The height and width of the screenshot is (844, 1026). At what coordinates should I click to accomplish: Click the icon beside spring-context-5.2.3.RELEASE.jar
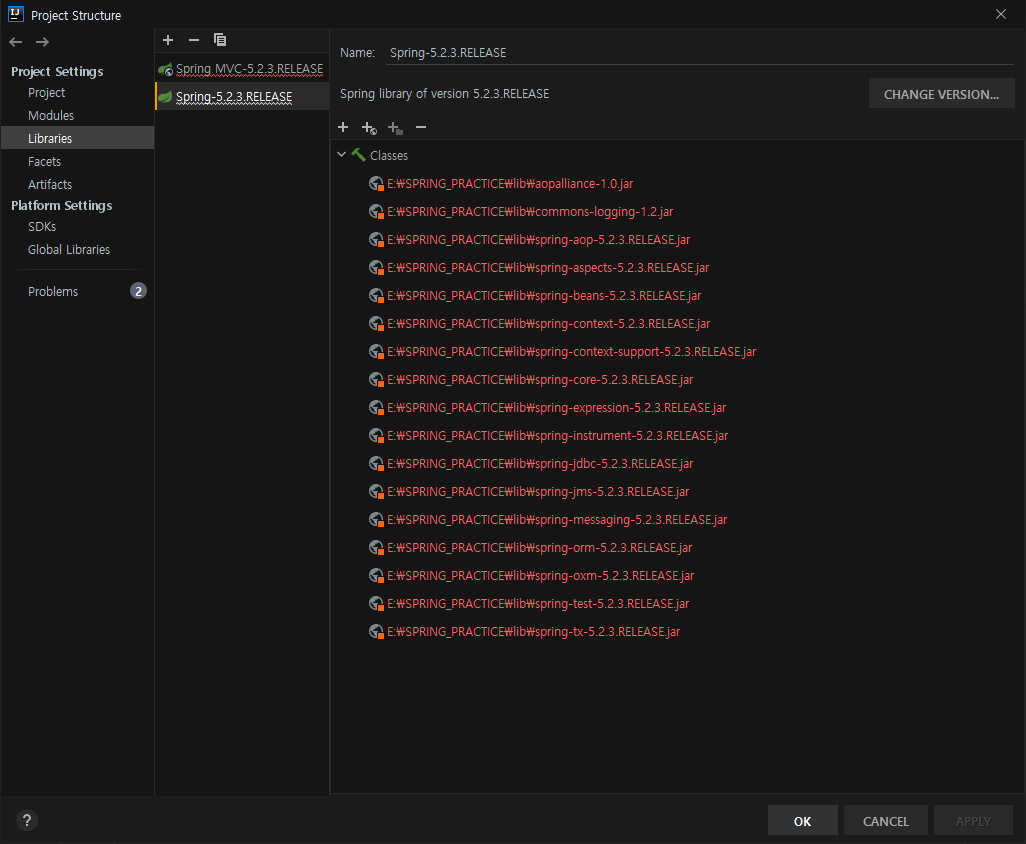click(x=376, y=324)
